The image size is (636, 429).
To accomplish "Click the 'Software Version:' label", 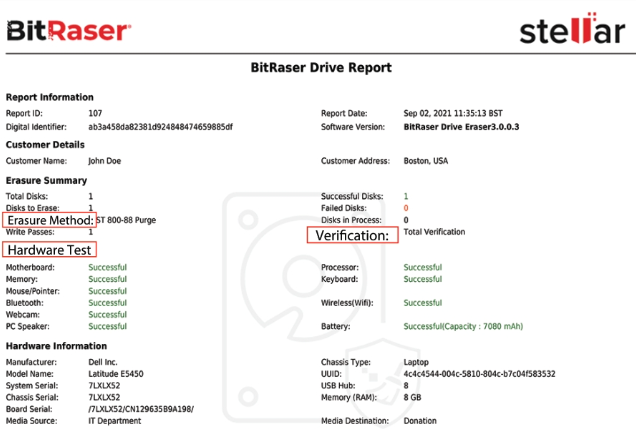I will pyautogui.click(x=353, y=127).
